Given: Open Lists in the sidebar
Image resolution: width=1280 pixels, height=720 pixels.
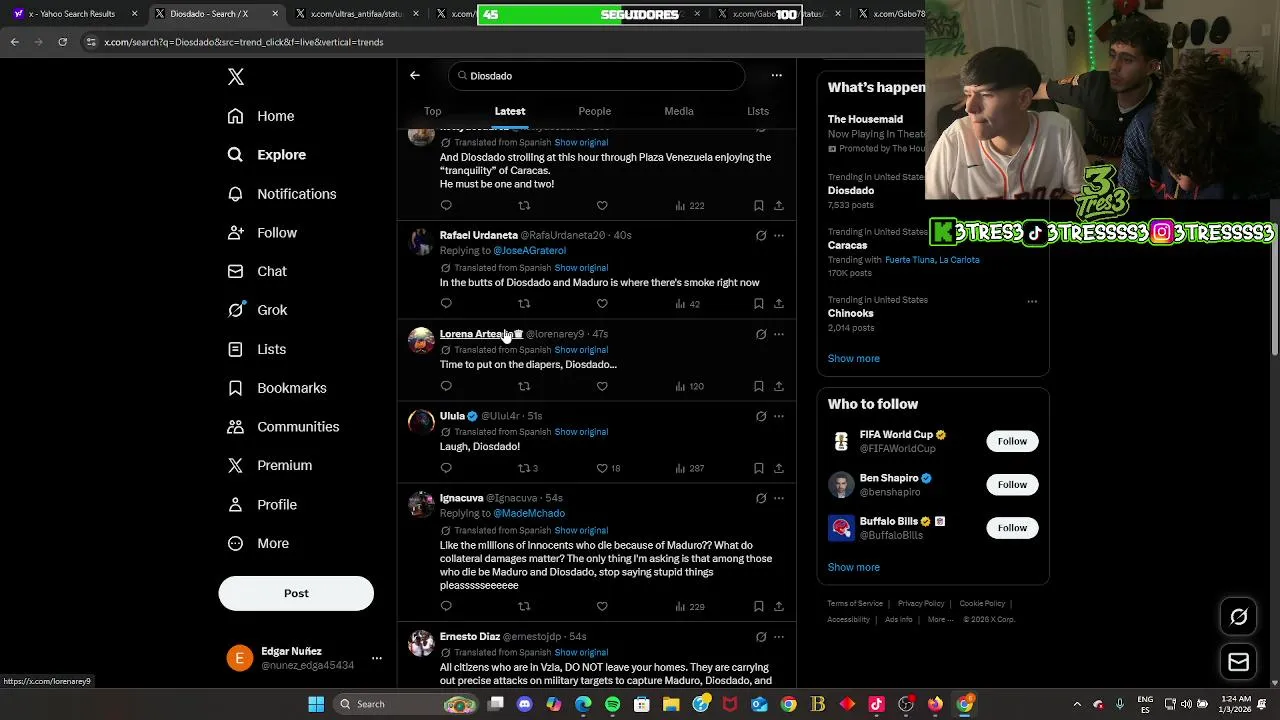Looking at the screenshot, I should pyautogui.click(x=257, y=349).
